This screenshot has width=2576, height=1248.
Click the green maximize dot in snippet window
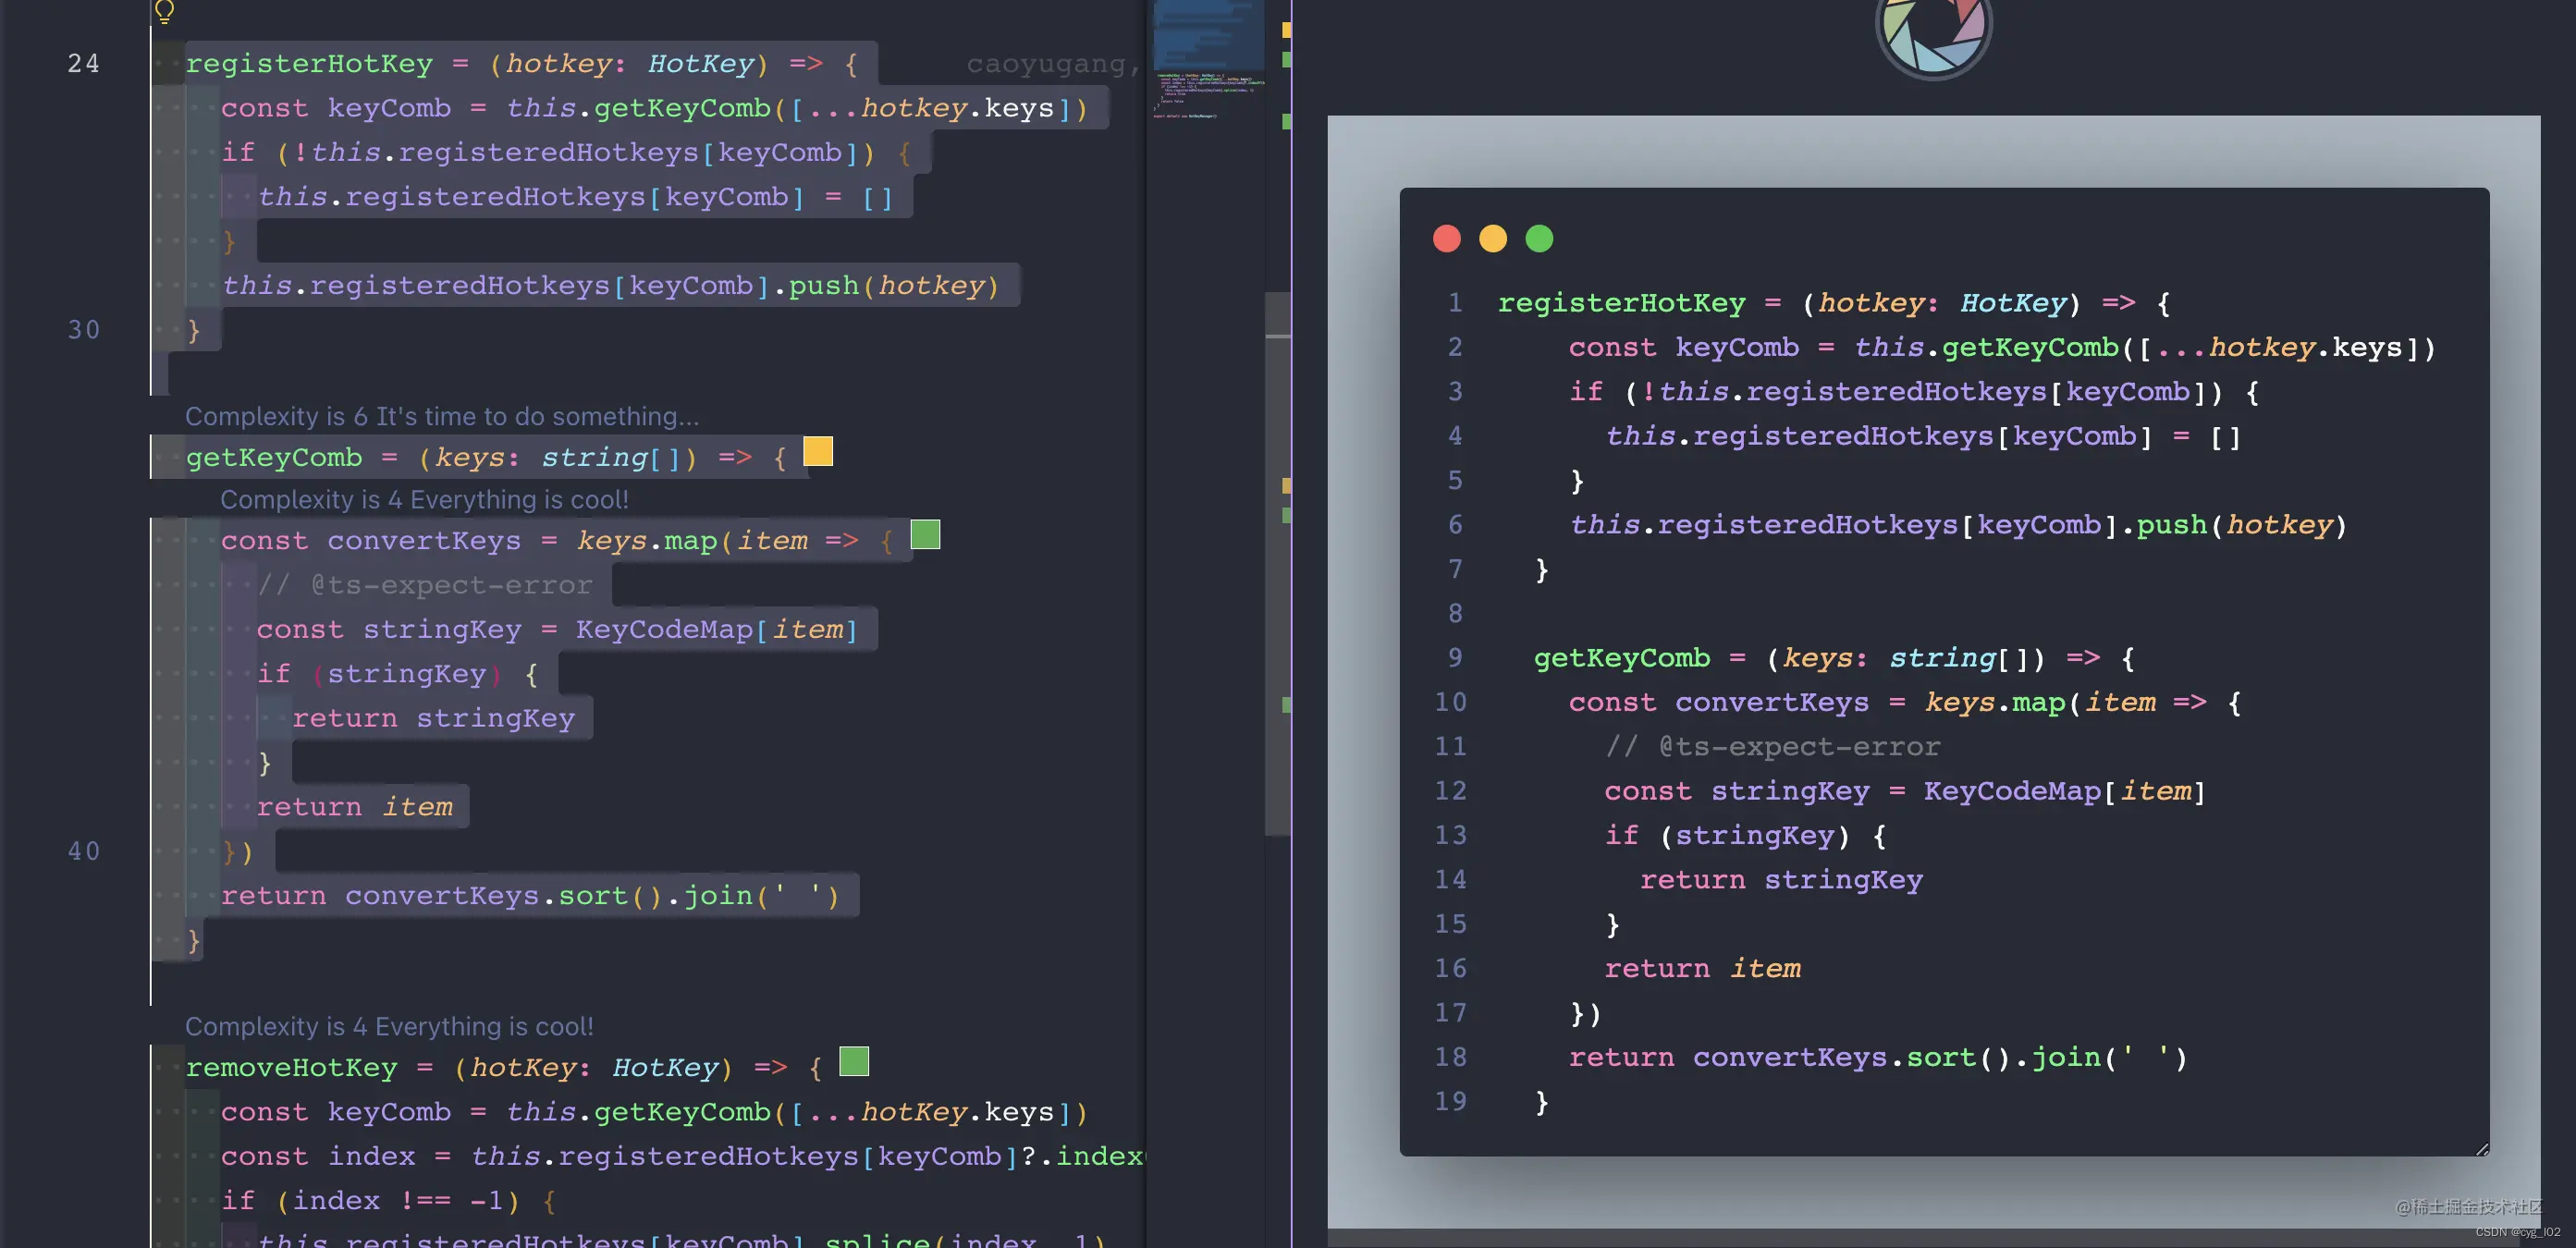point(1539,238)
